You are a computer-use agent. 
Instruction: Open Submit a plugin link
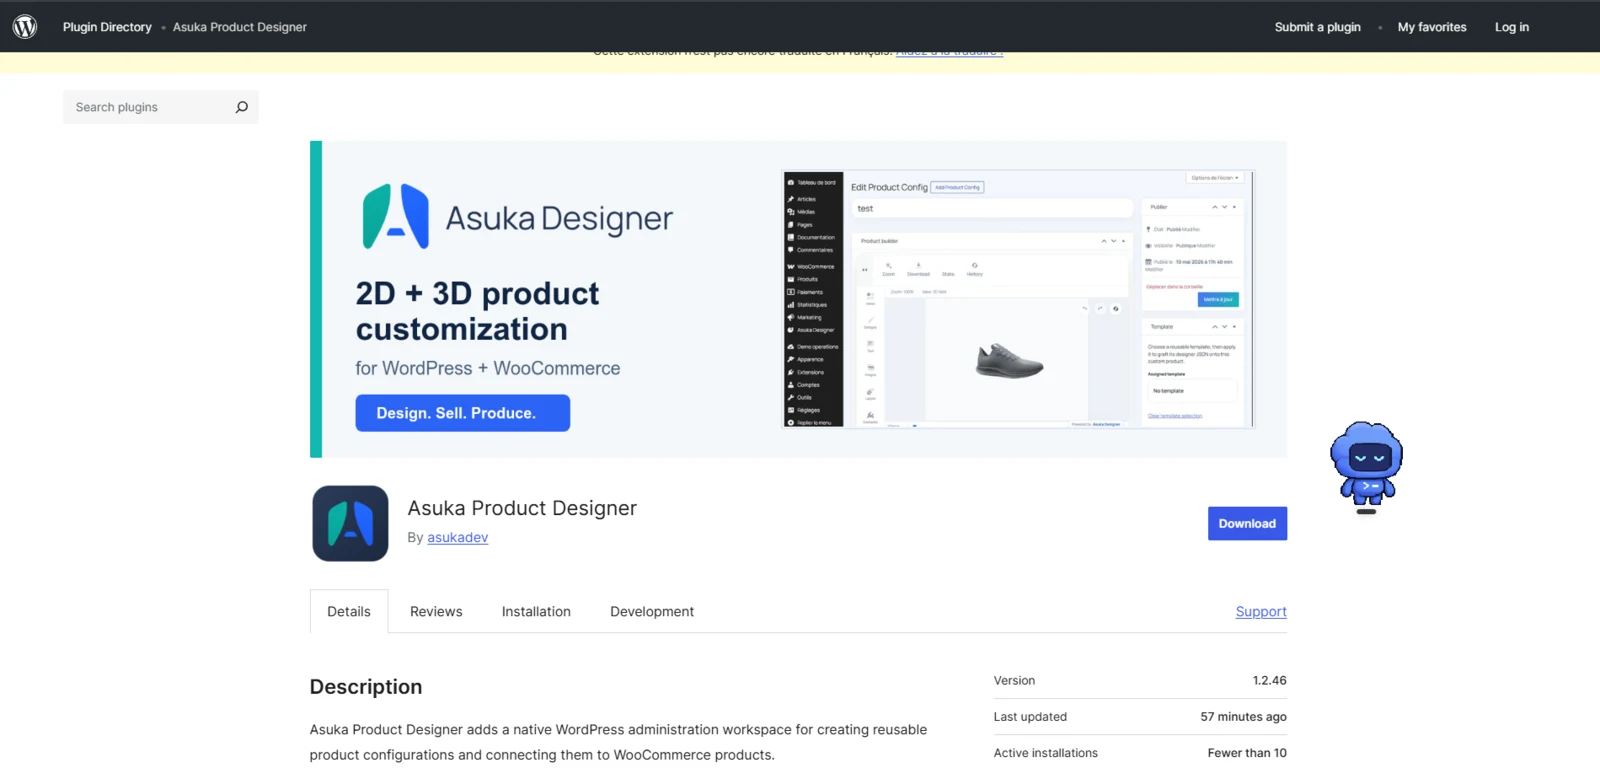click(1317, 27)
